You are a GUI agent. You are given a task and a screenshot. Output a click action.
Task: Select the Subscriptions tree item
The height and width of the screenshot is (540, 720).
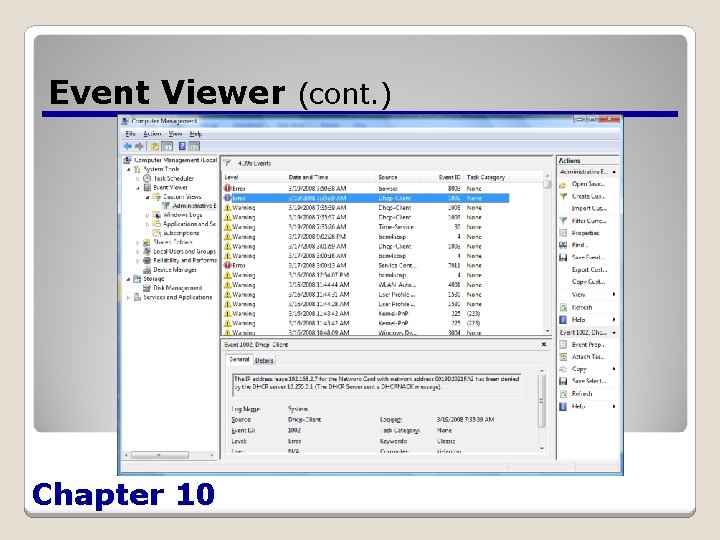click(x=181, y=233)
